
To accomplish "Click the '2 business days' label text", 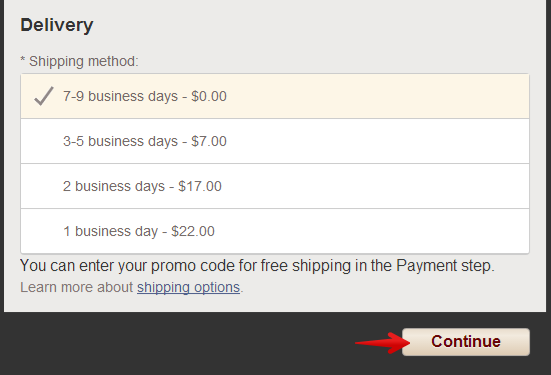I will click(114, 186).
